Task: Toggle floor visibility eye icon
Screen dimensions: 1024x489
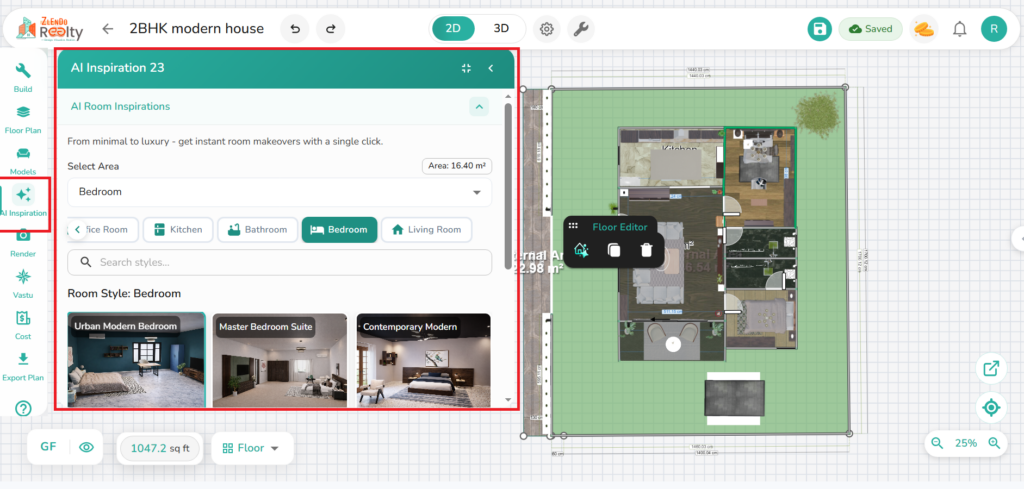Action: pos(86,448)
